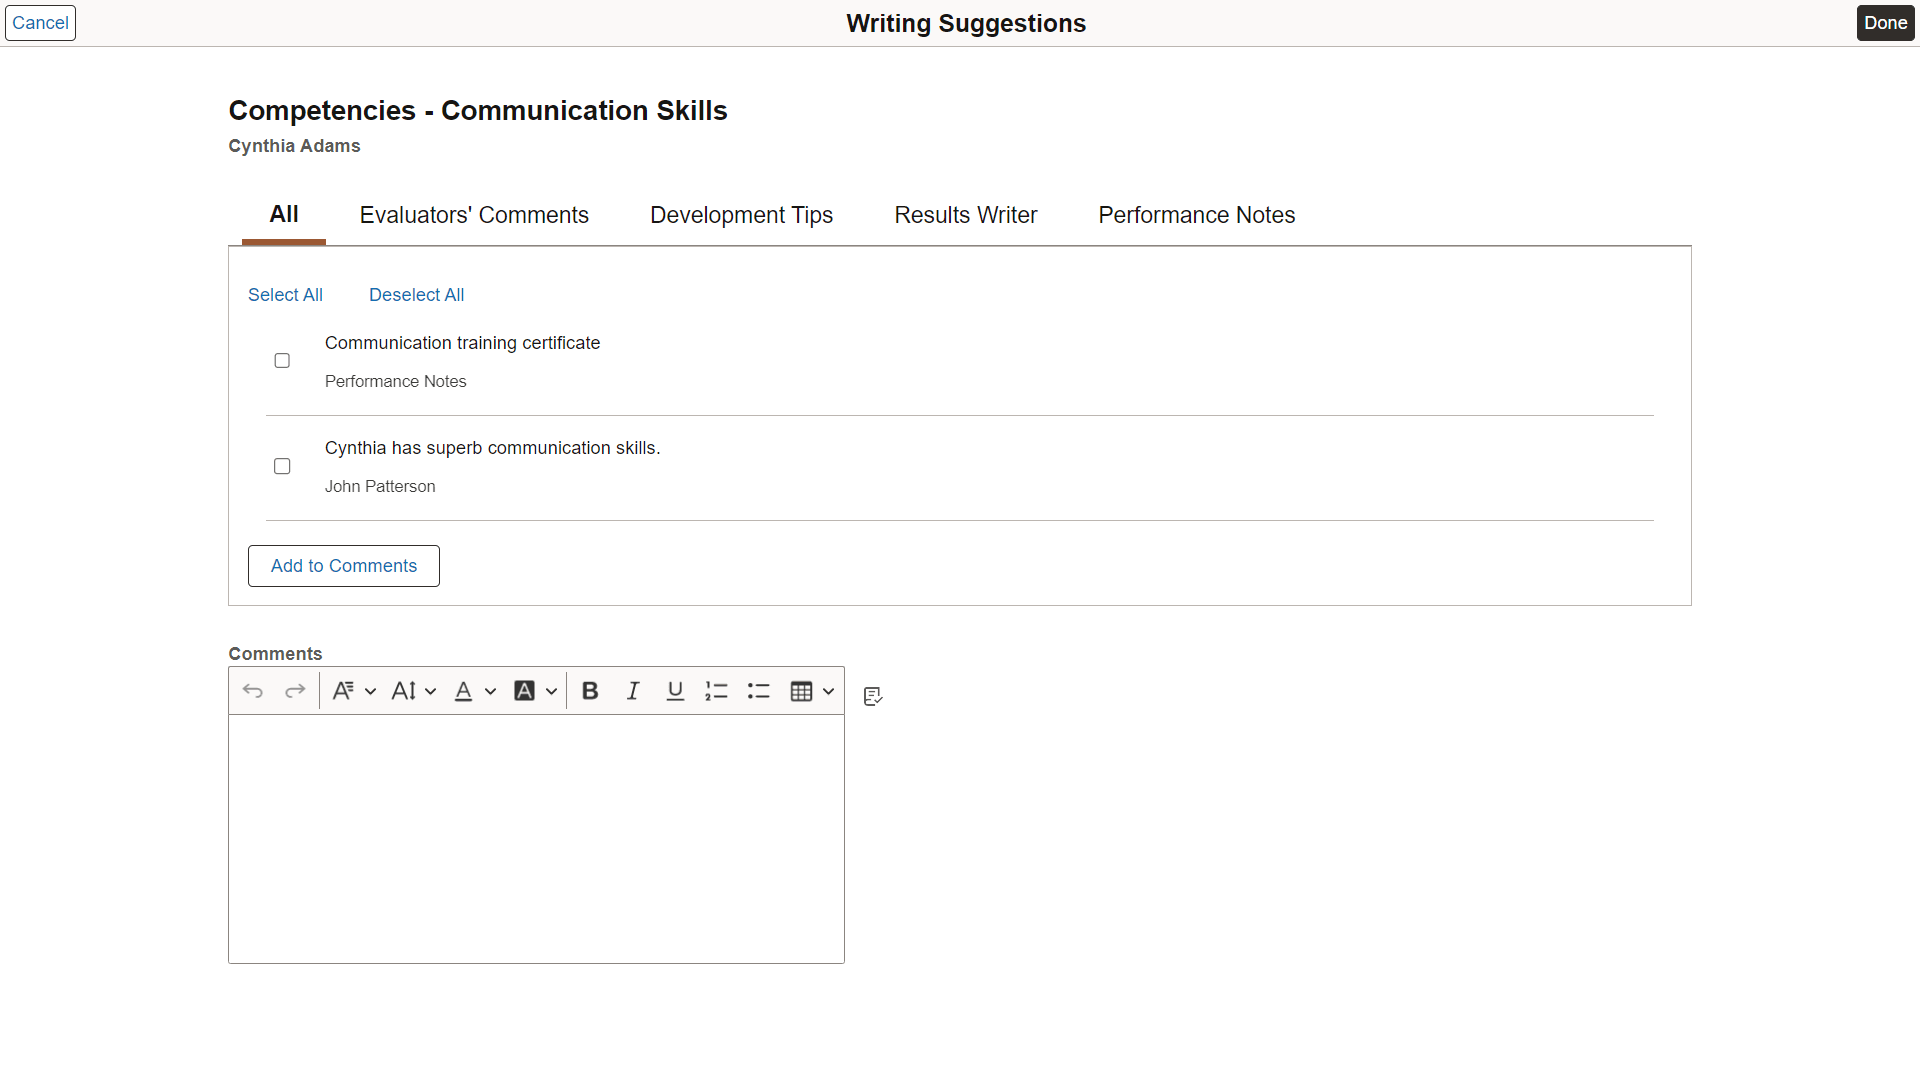Check the superb communication skills comment checkbox

pos(282,466)
